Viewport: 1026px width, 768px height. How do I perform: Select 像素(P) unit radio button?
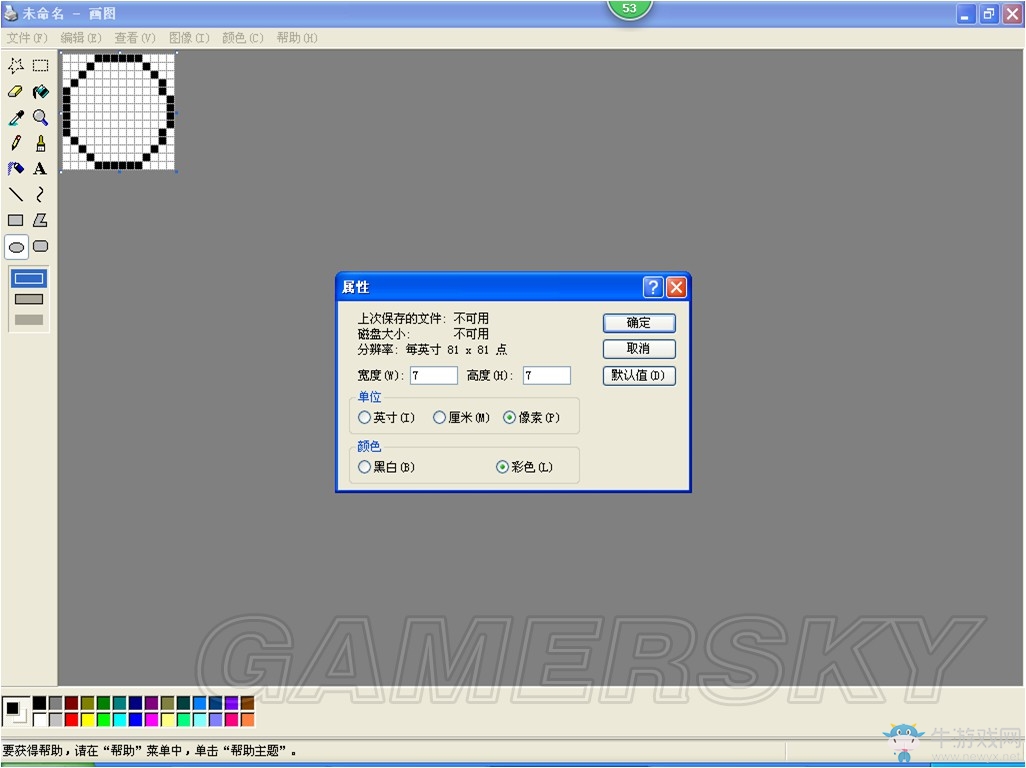[531, 417]
